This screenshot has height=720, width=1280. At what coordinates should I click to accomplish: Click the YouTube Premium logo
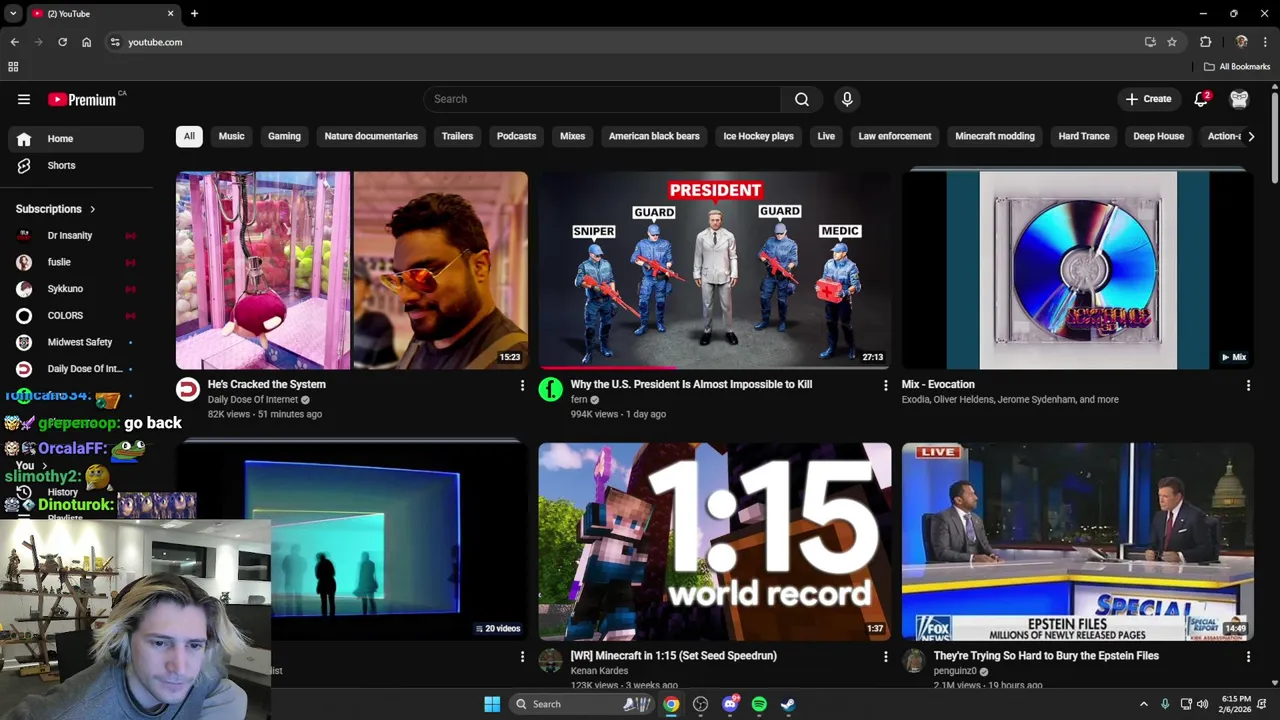tap(83, 99)
